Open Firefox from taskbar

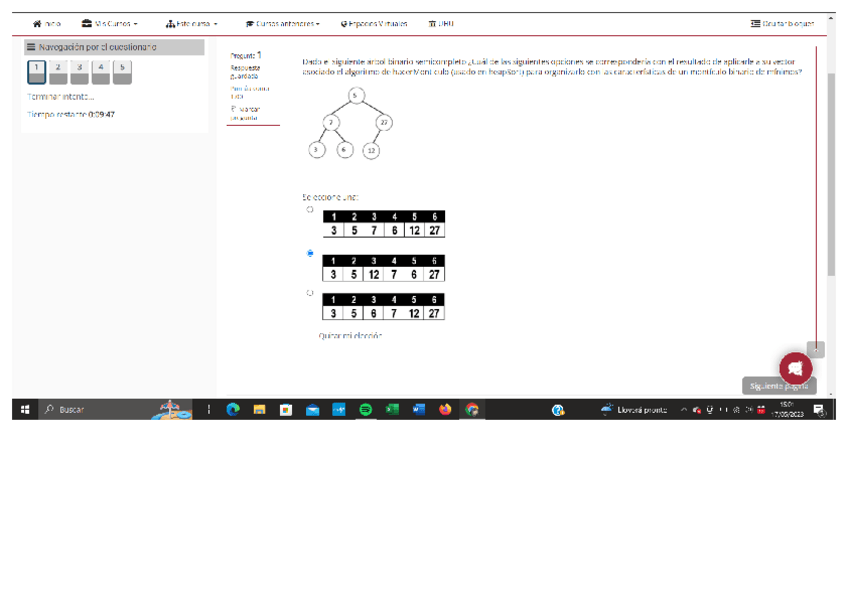(445, 410)
